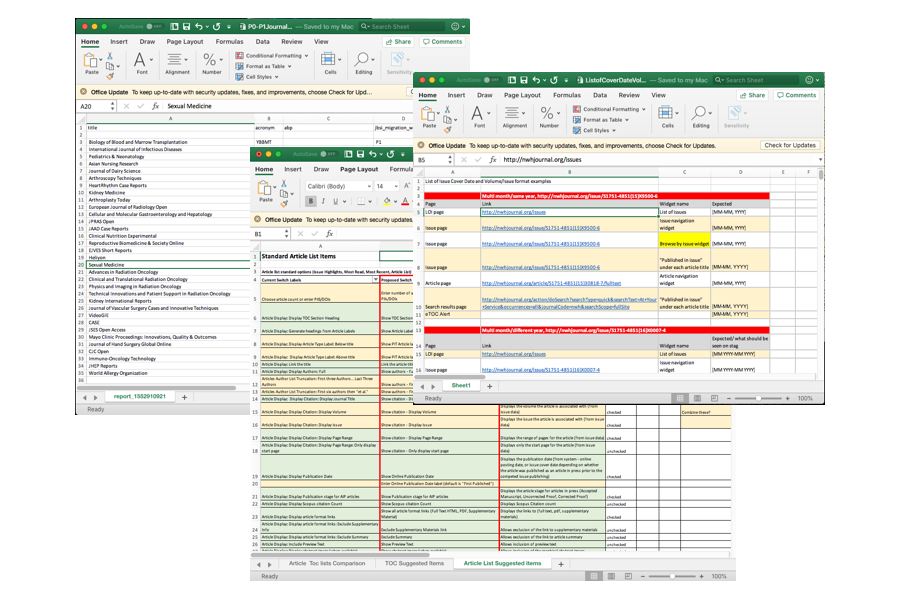900x600 pixels.
Task: Open Editing magnifier in PO-P1Journal ribbon
Action: pos(363,61)
